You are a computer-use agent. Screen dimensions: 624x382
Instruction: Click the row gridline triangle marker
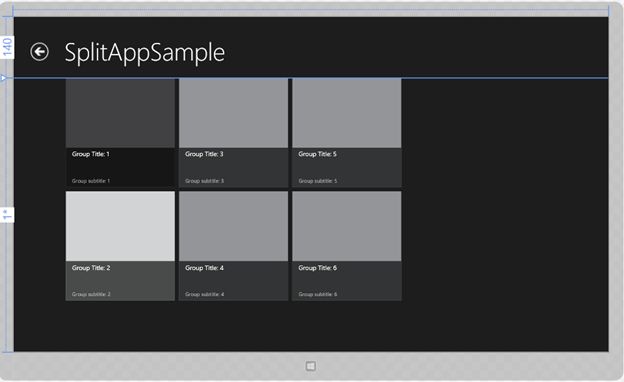[x=4, y=78]
